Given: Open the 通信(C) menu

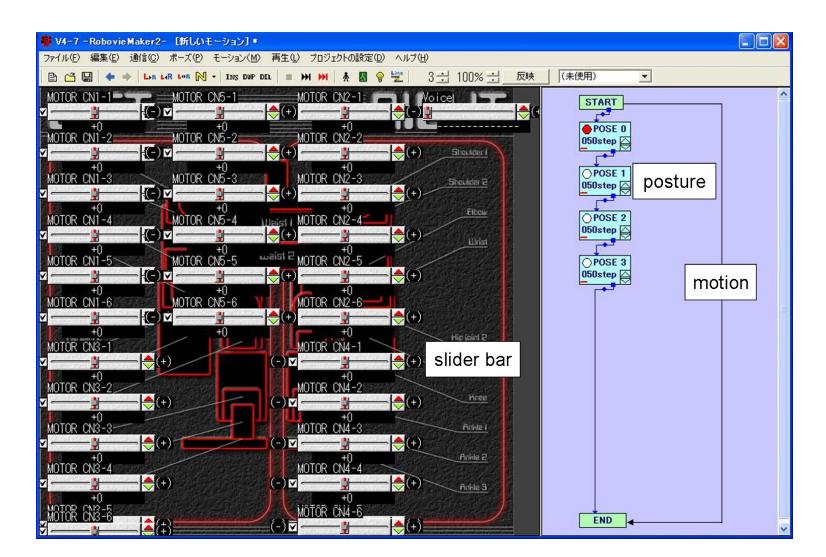Looking at the screenshot, I should (x=144, y=58).
